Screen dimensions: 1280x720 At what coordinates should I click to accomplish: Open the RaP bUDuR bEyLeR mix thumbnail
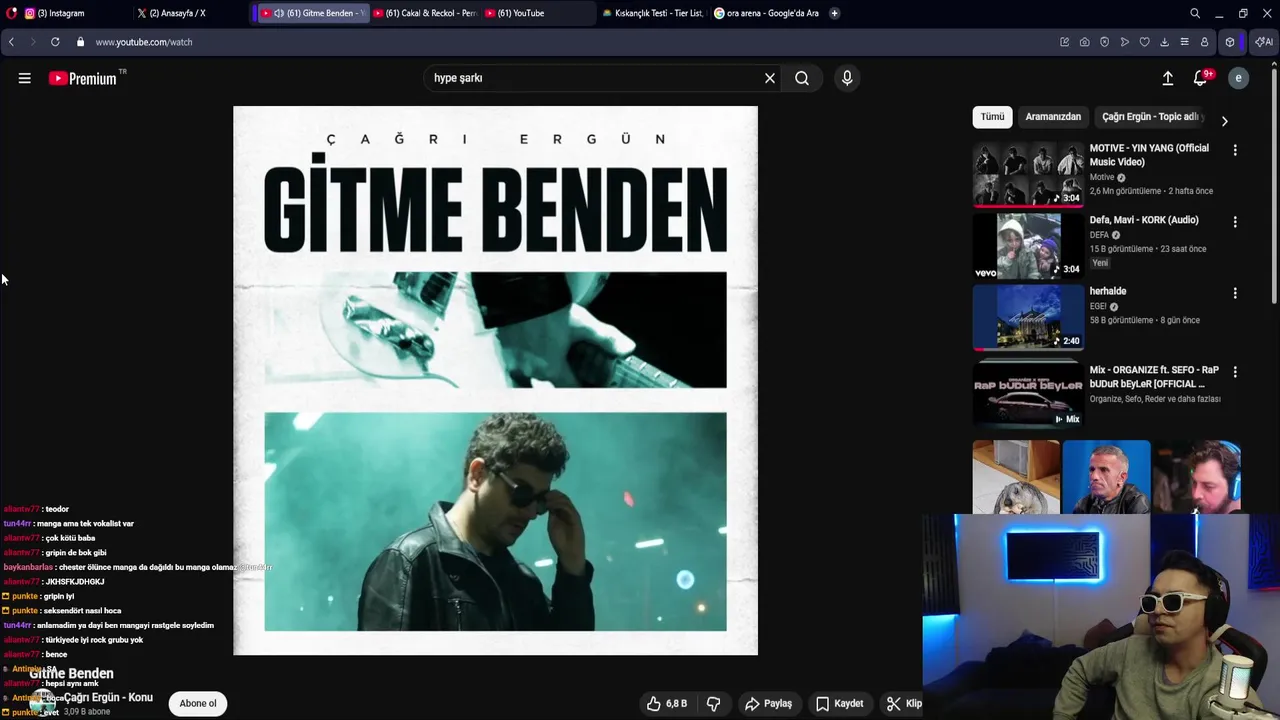pyautogui.click(x=1028, y=396)
